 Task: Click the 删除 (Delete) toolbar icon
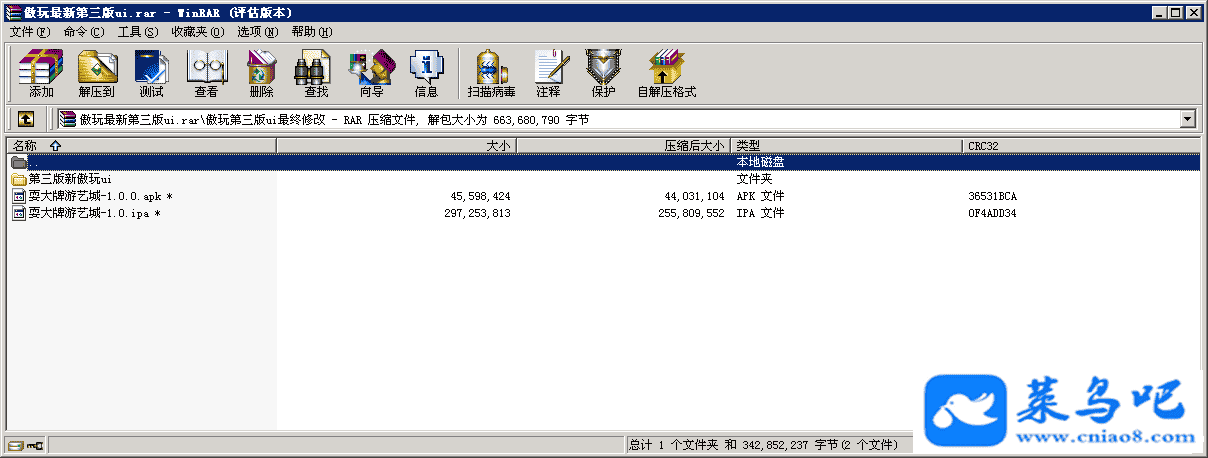pyautogui.click(x=262, y=67)
